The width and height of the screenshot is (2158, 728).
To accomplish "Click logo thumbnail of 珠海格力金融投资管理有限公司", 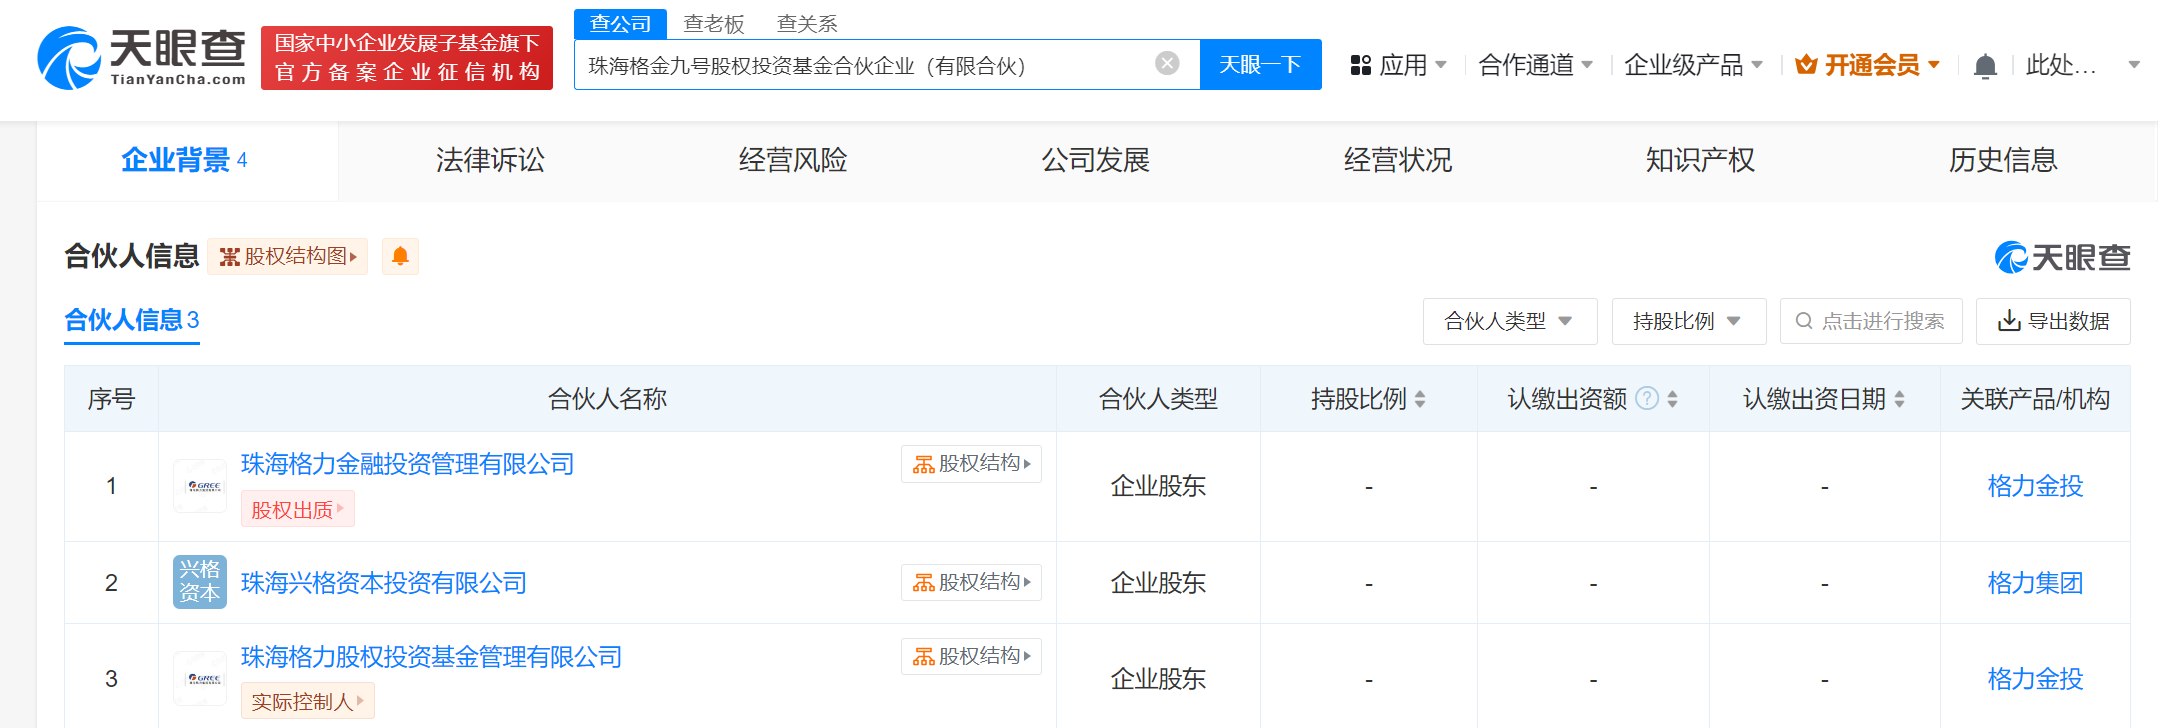I will [x=200, y=486].
